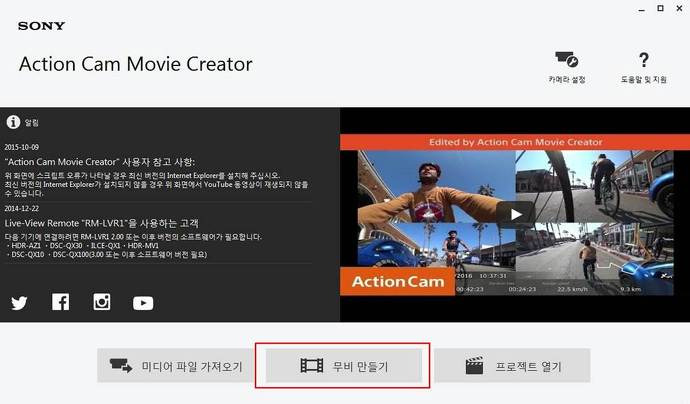Select the 2015-10-09 notice heading
The image size is (690, 404).
pos(99,162)
